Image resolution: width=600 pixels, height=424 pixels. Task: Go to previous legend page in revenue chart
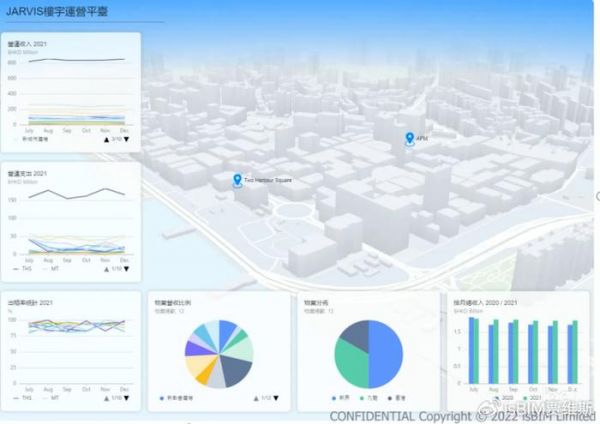(106, 140)
